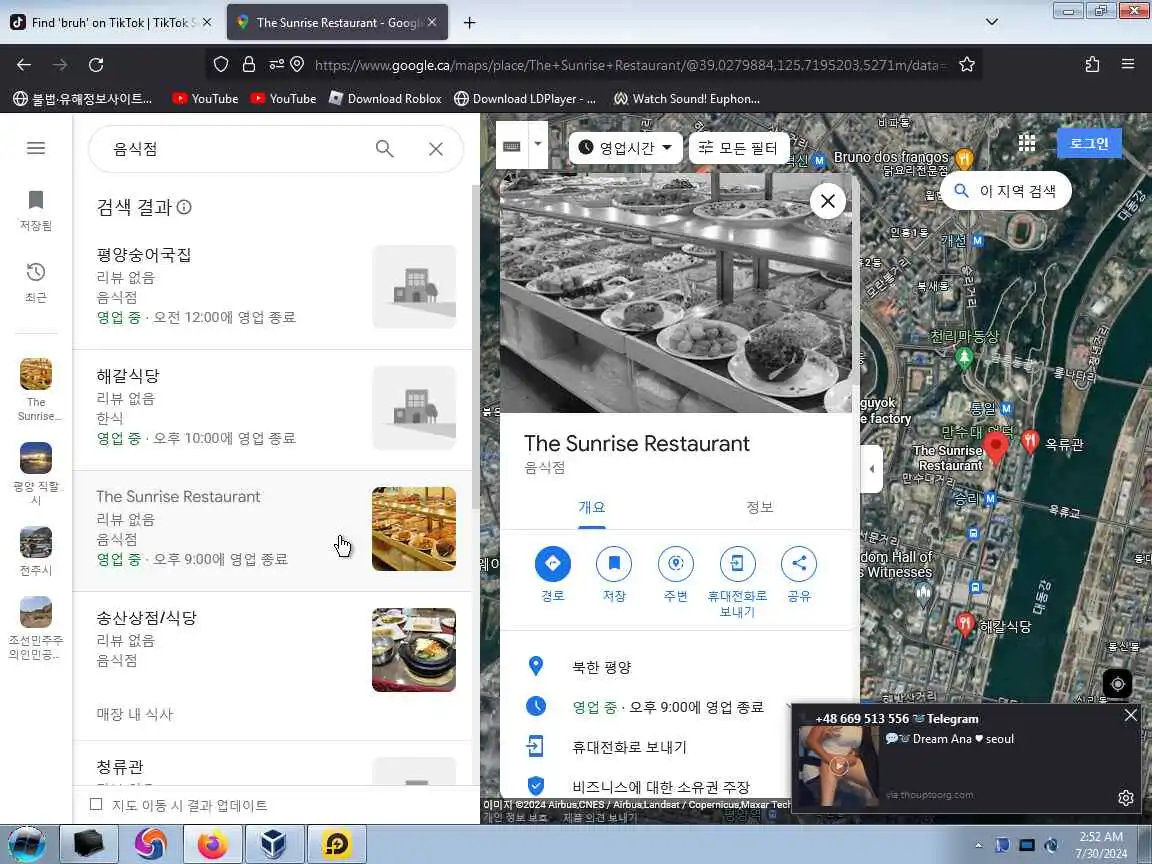
Task: Open the tracking protection shield icon
Action: click(x=220, y=65)
